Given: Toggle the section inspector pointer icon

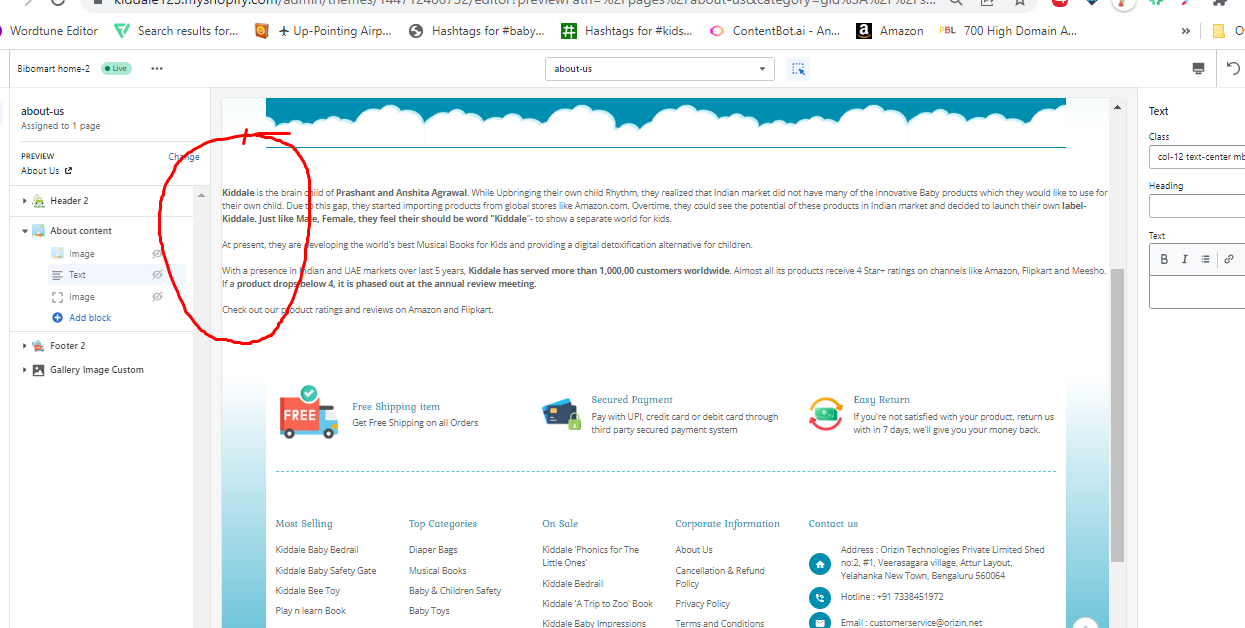Looking at the screenshot, I should coord(797,69).
